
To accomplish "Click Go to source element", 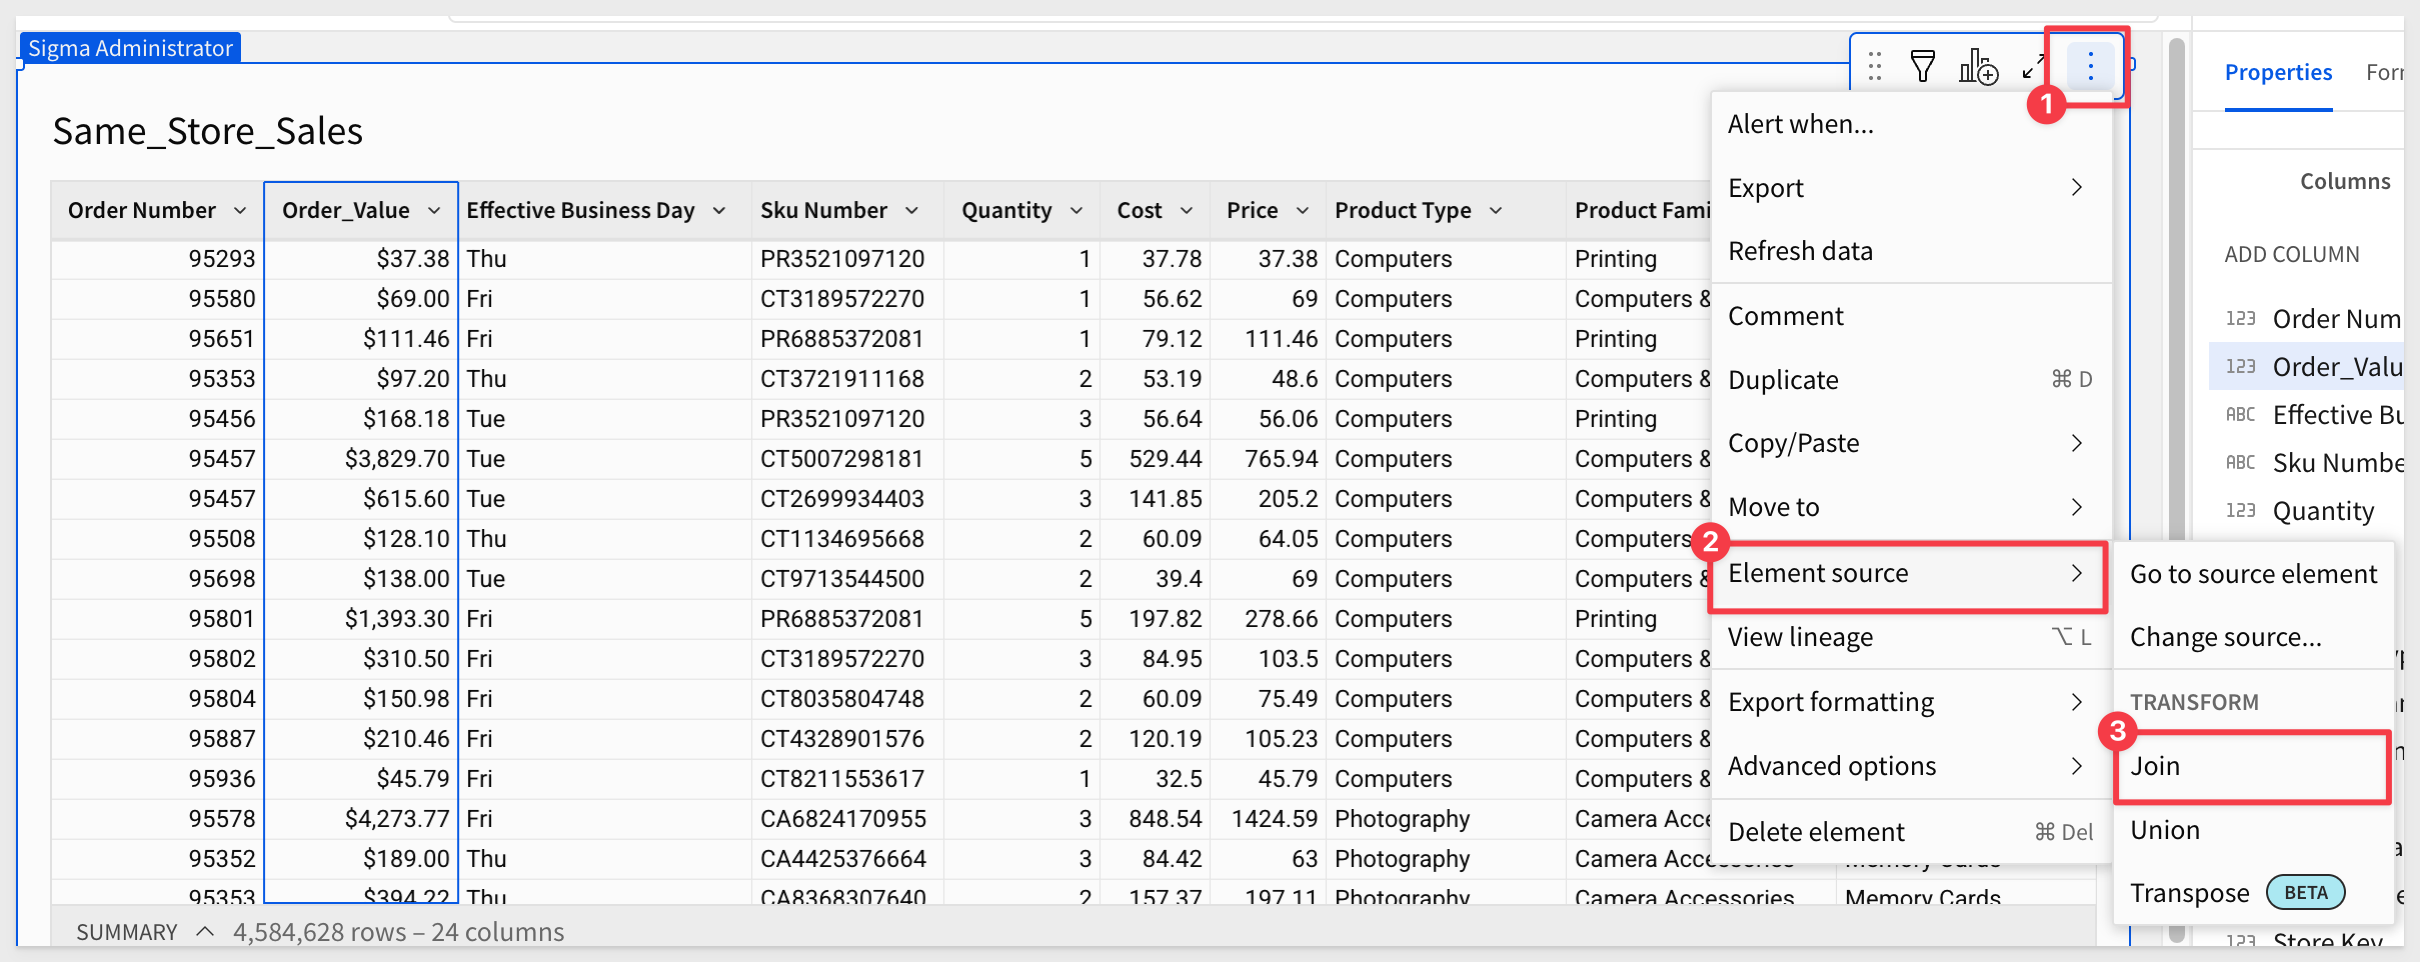I will [2253, 575].
